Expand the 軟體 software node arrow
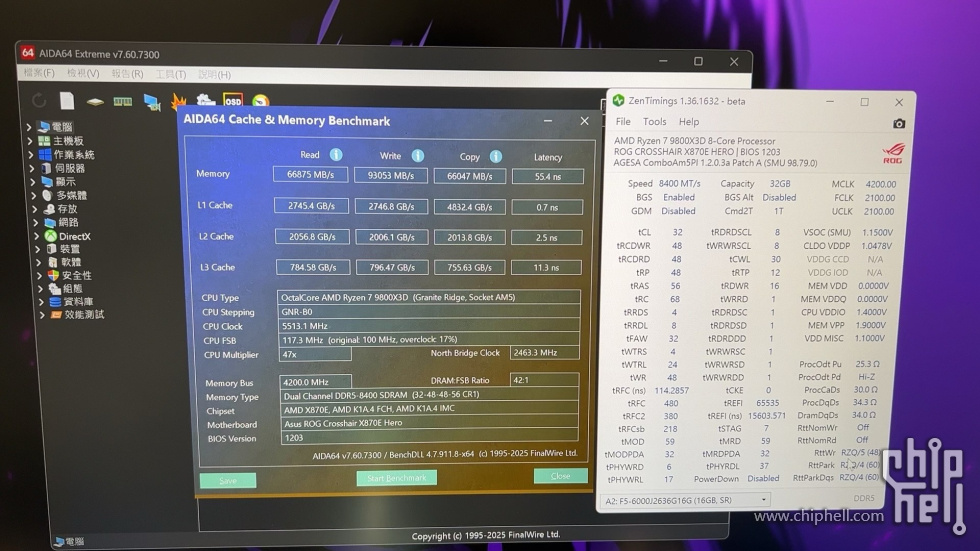 (x=39, y=262)
